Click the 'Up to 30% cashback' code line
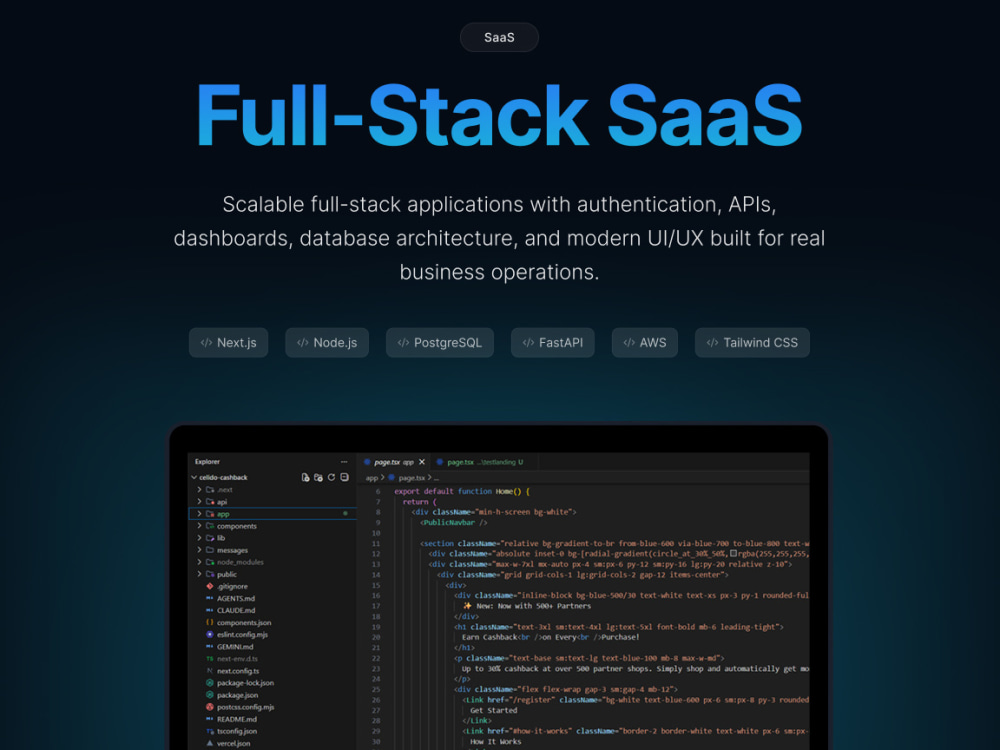This screenshot has height=750, width=1000. point(635,668)
